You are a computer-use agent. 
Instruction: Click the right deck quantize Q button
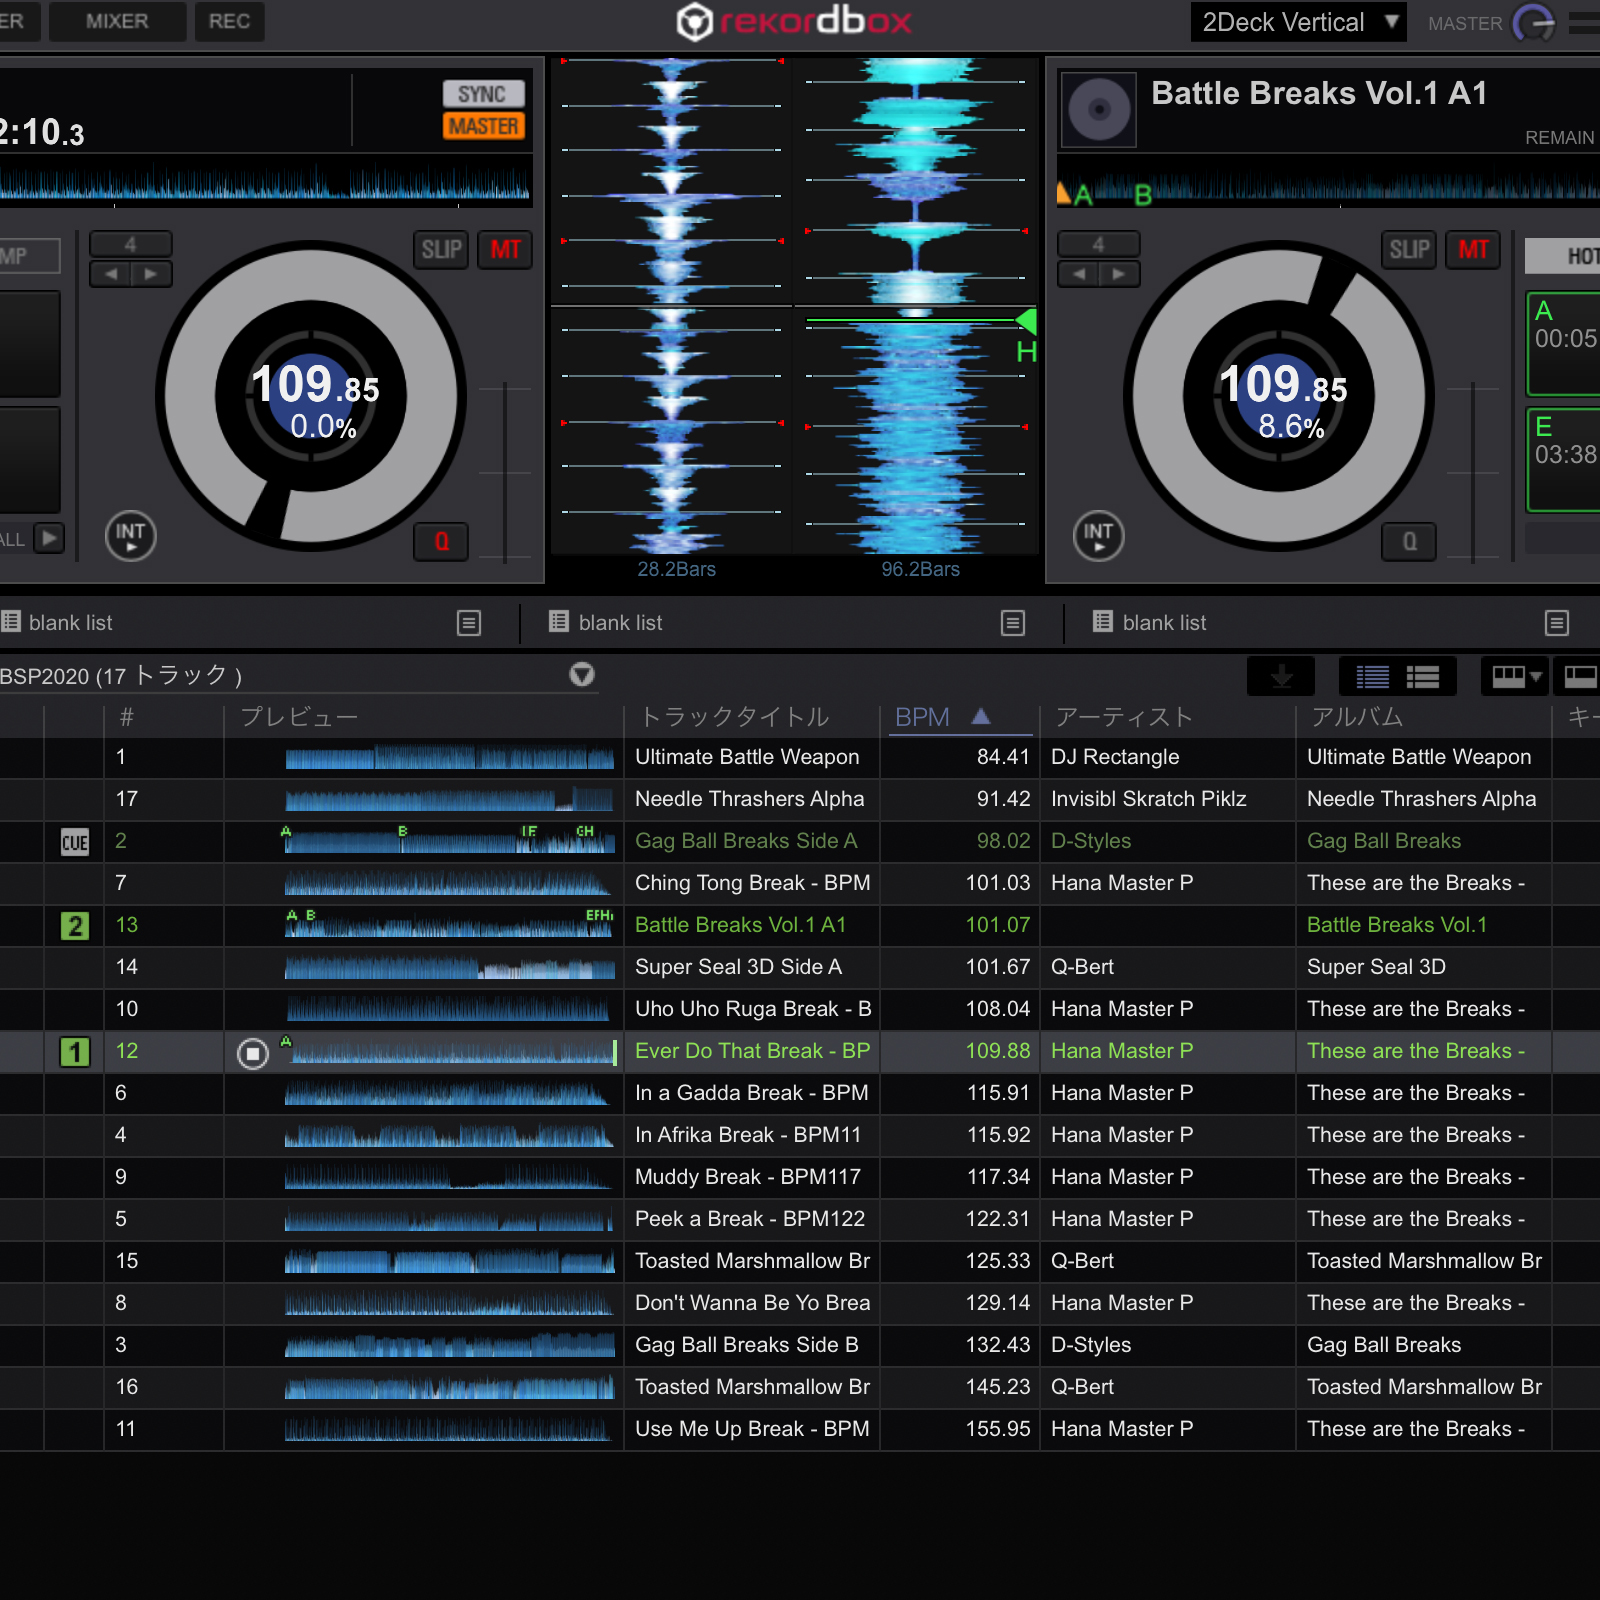pyautogui.click(x=1409, y=541)
